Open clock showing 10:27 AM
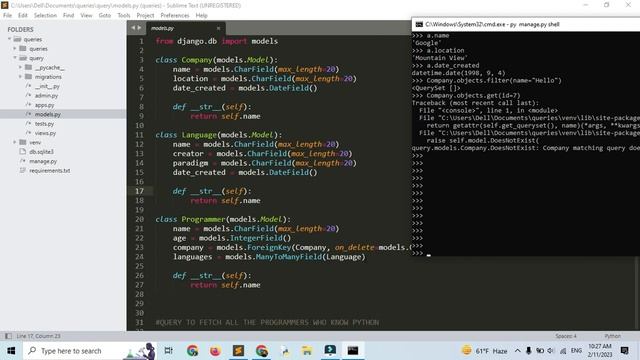 600,351
